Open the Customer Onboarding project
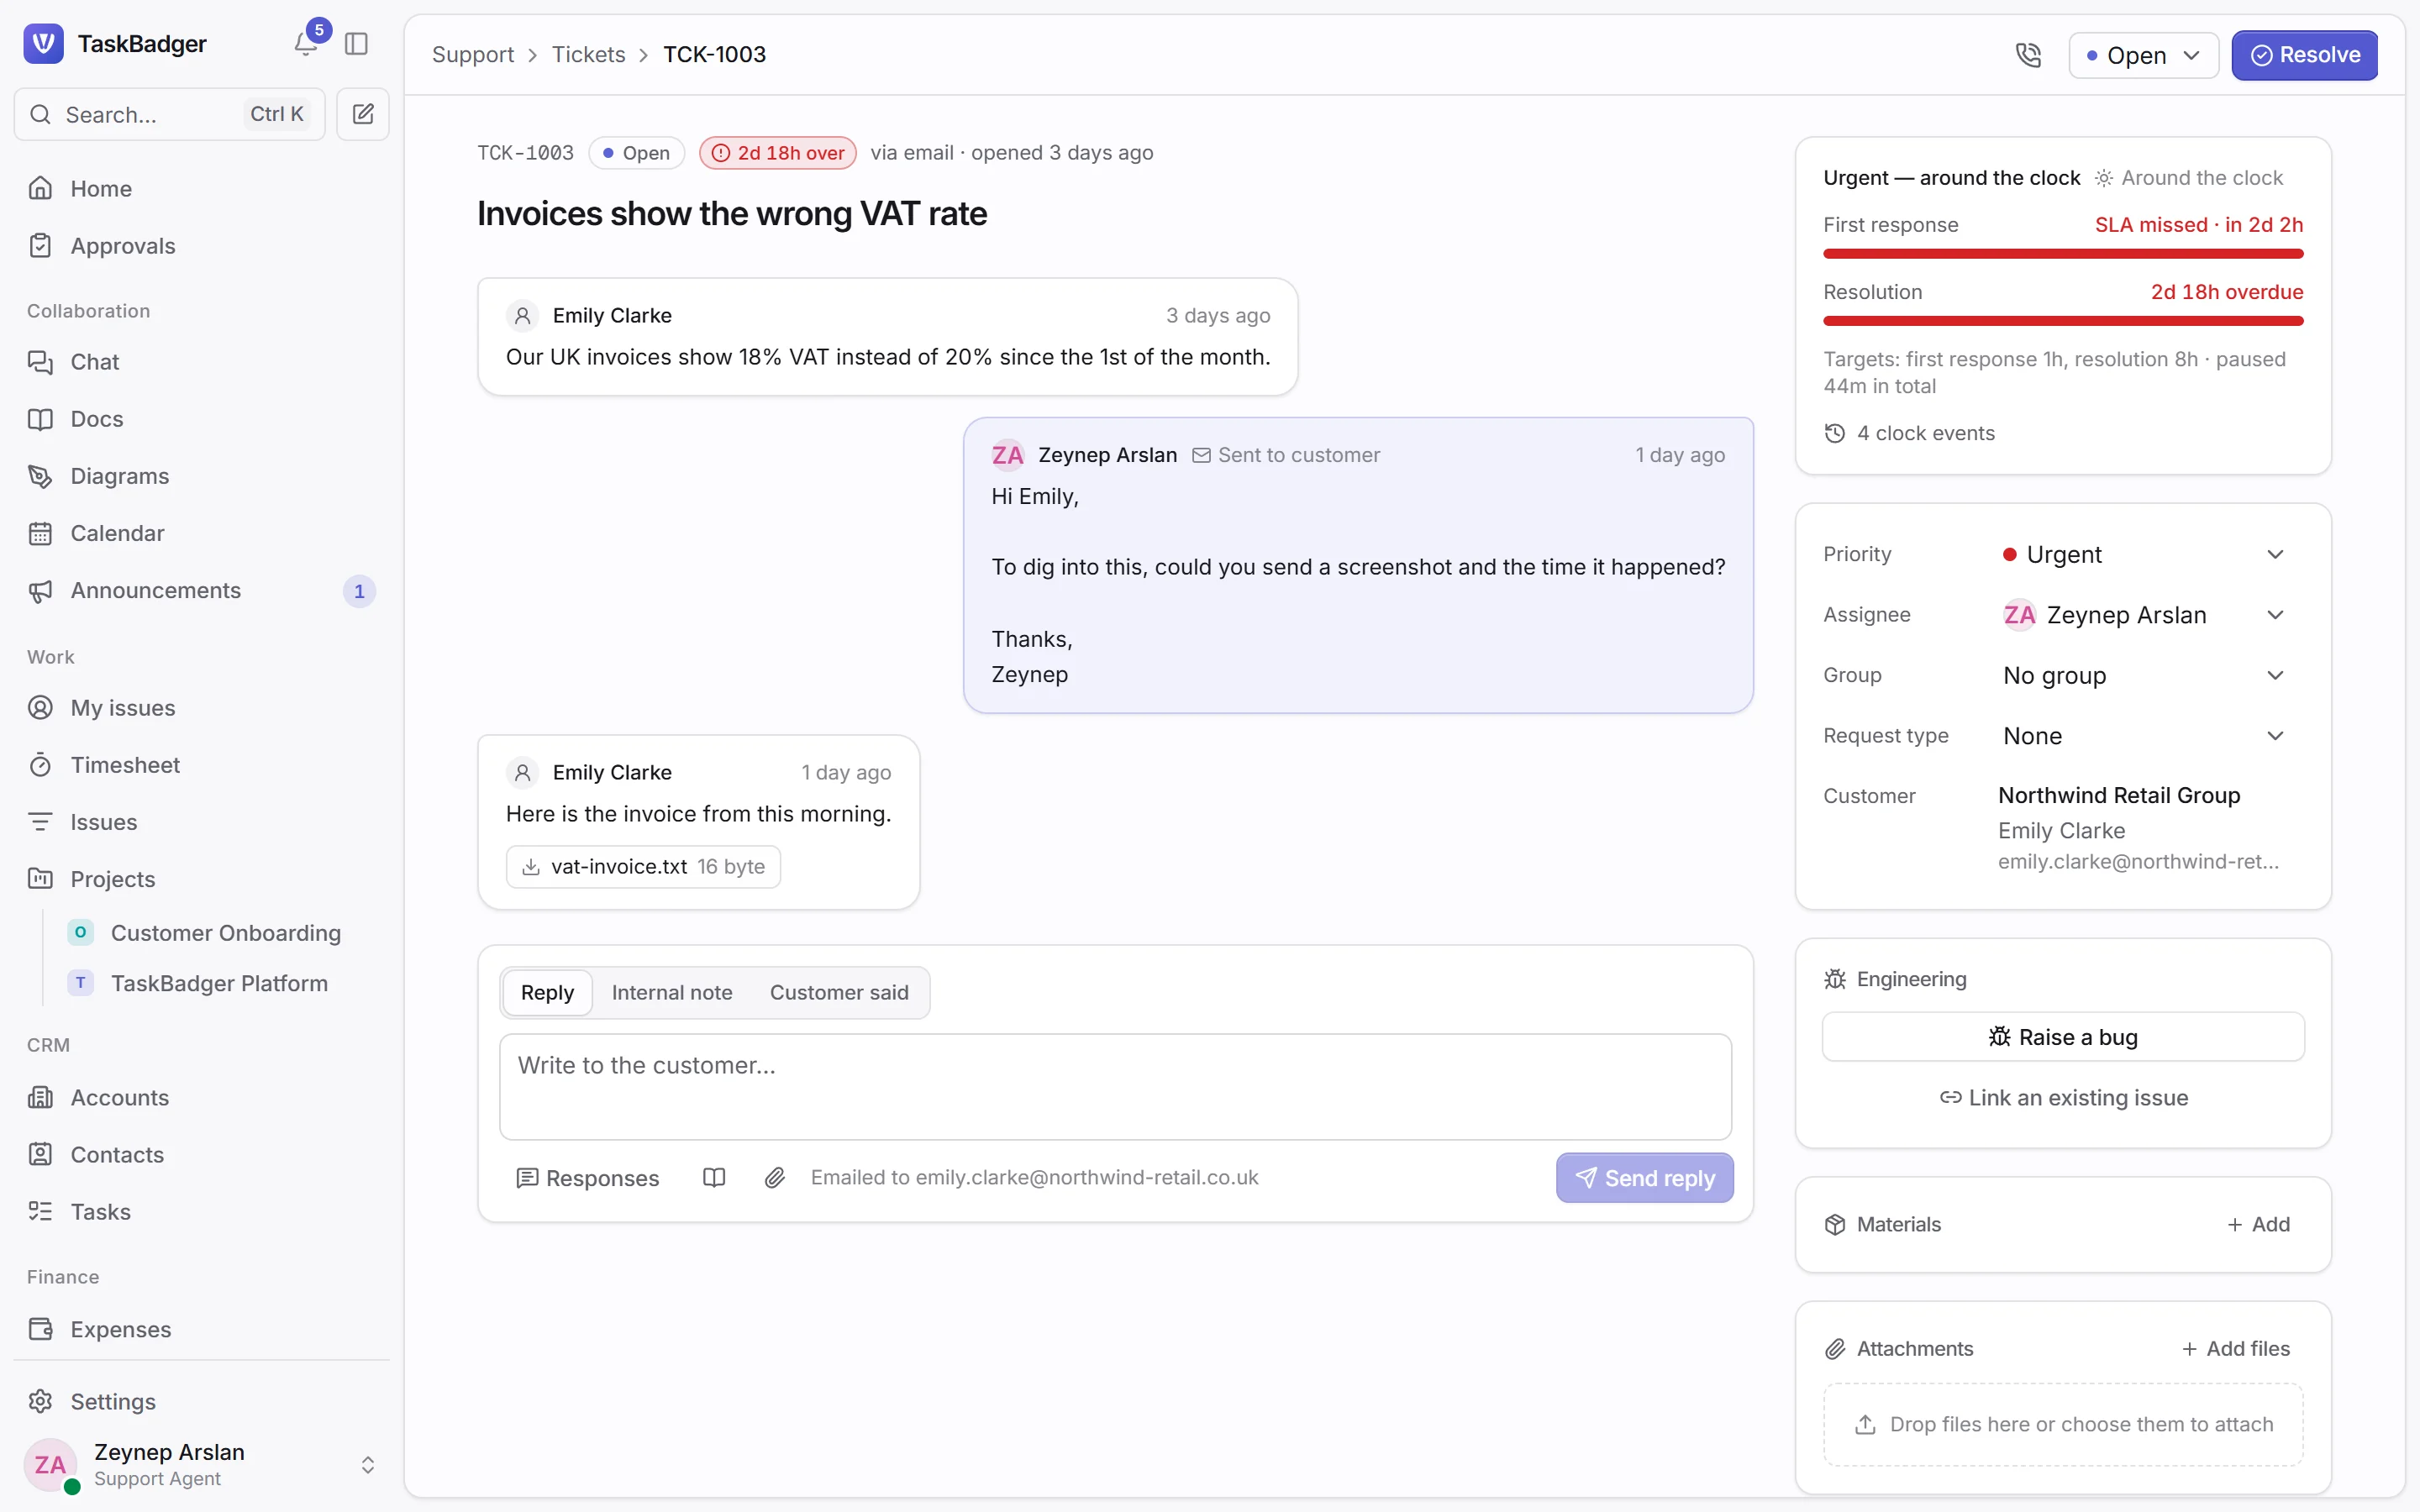Image resolution: width=2420 pixels, height=1512 pixels. click(x=221, y=933)
